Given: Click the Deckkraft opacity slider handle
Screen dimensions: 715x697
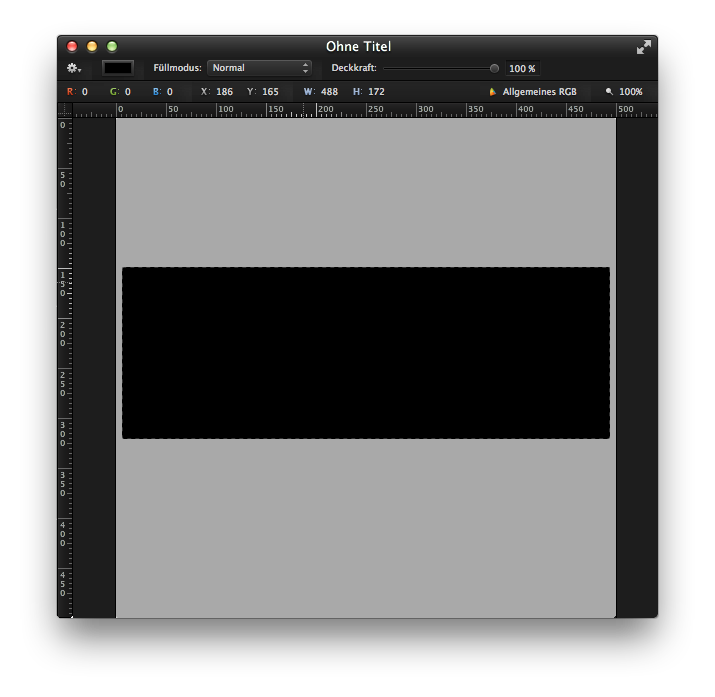Looking at the screenshot, I should 494,68.
